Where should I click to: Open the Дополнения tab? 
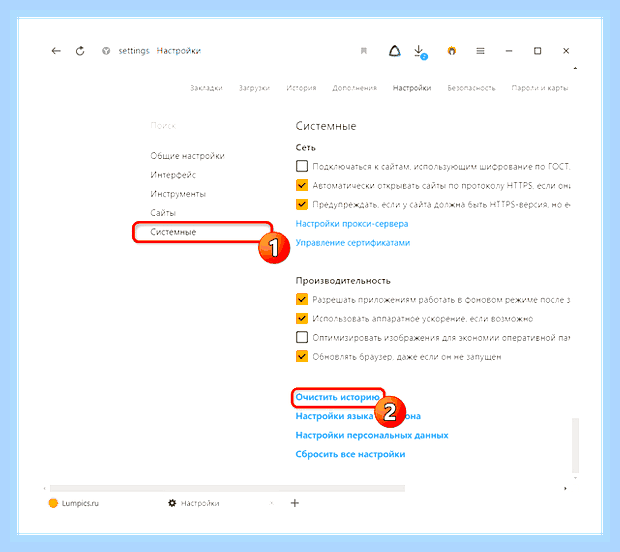354,88
